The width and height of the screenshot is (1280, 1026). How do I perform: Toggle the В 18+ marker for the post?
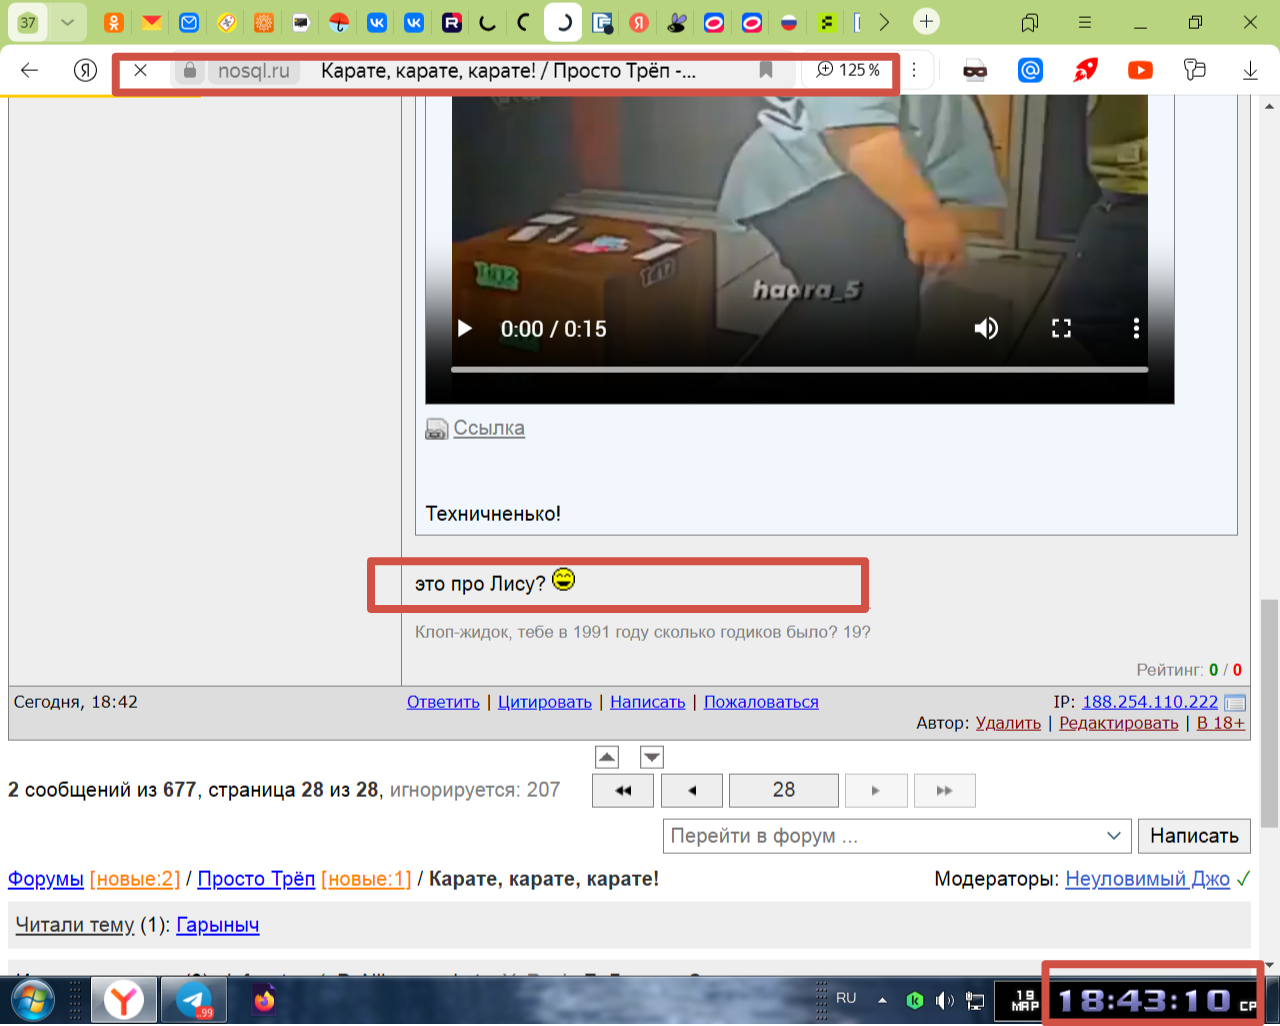point(1220,723)
